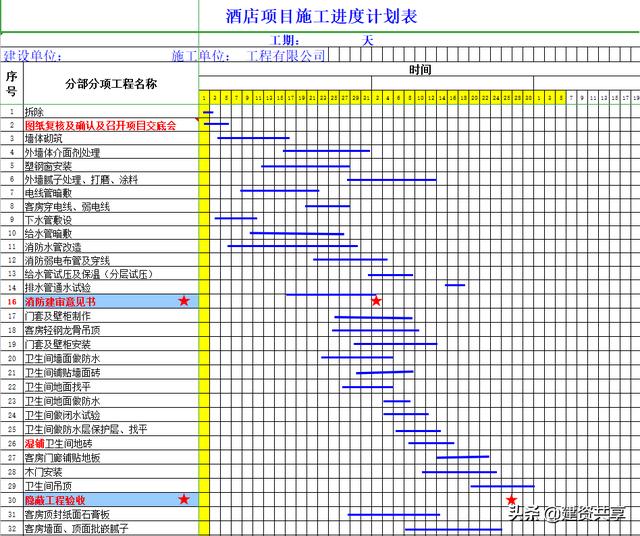This screenshot has width=640, height=536.
Task: Click the 门套及壁柜制作 cell
Action: point(111,316)
